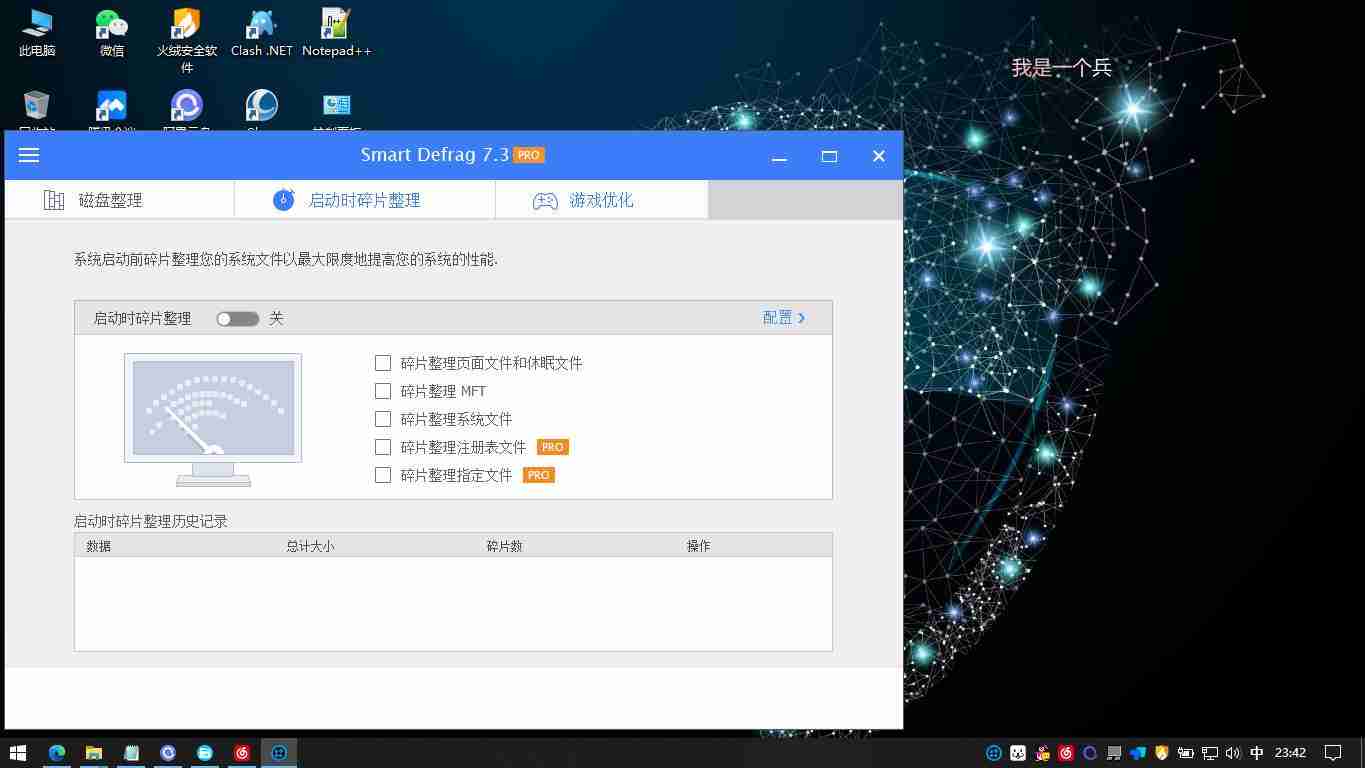This screenshot has height=768, width=1365.
Task: Select the Notepad++ desktop shortcut
Action: (337, 33)
